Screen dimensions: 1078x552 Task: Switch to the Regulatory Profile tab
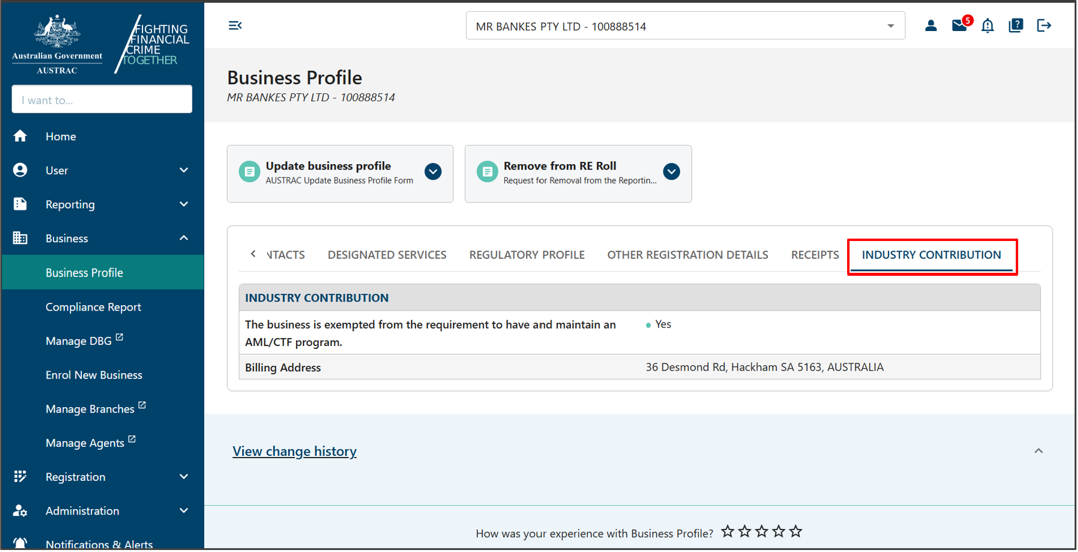(527, 255)
